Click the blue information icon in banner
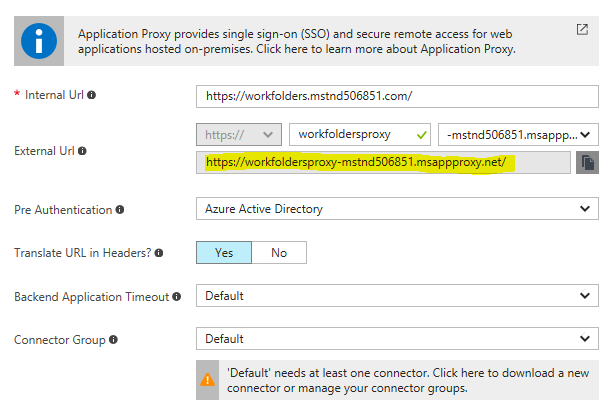 tap(39, 41)
